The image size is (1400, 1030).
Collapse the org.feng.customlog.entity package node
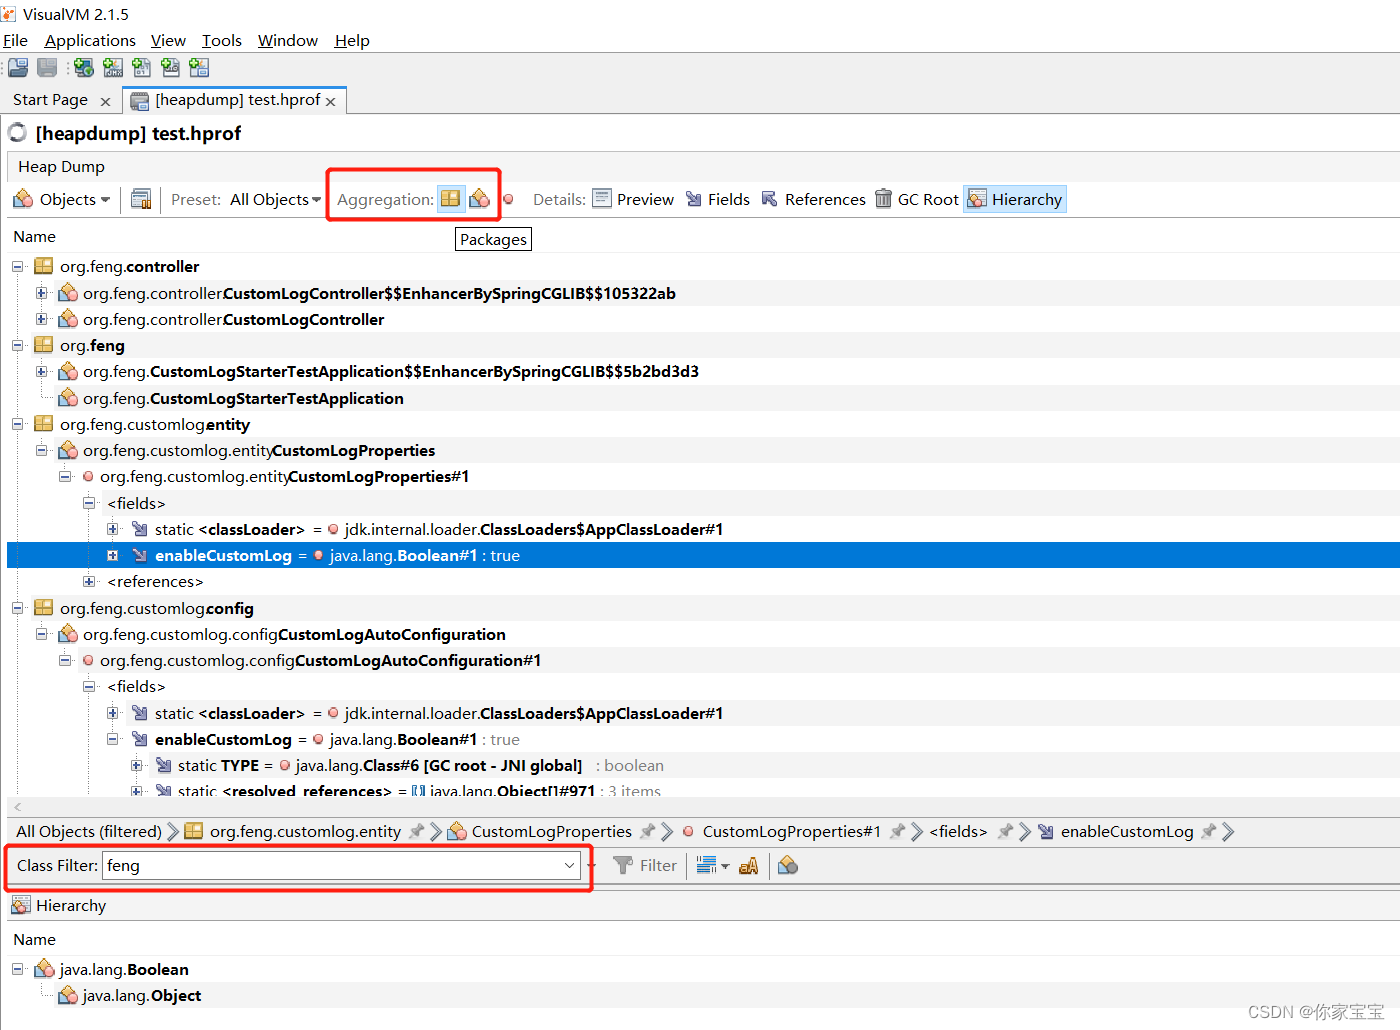(x=18, y=424)
